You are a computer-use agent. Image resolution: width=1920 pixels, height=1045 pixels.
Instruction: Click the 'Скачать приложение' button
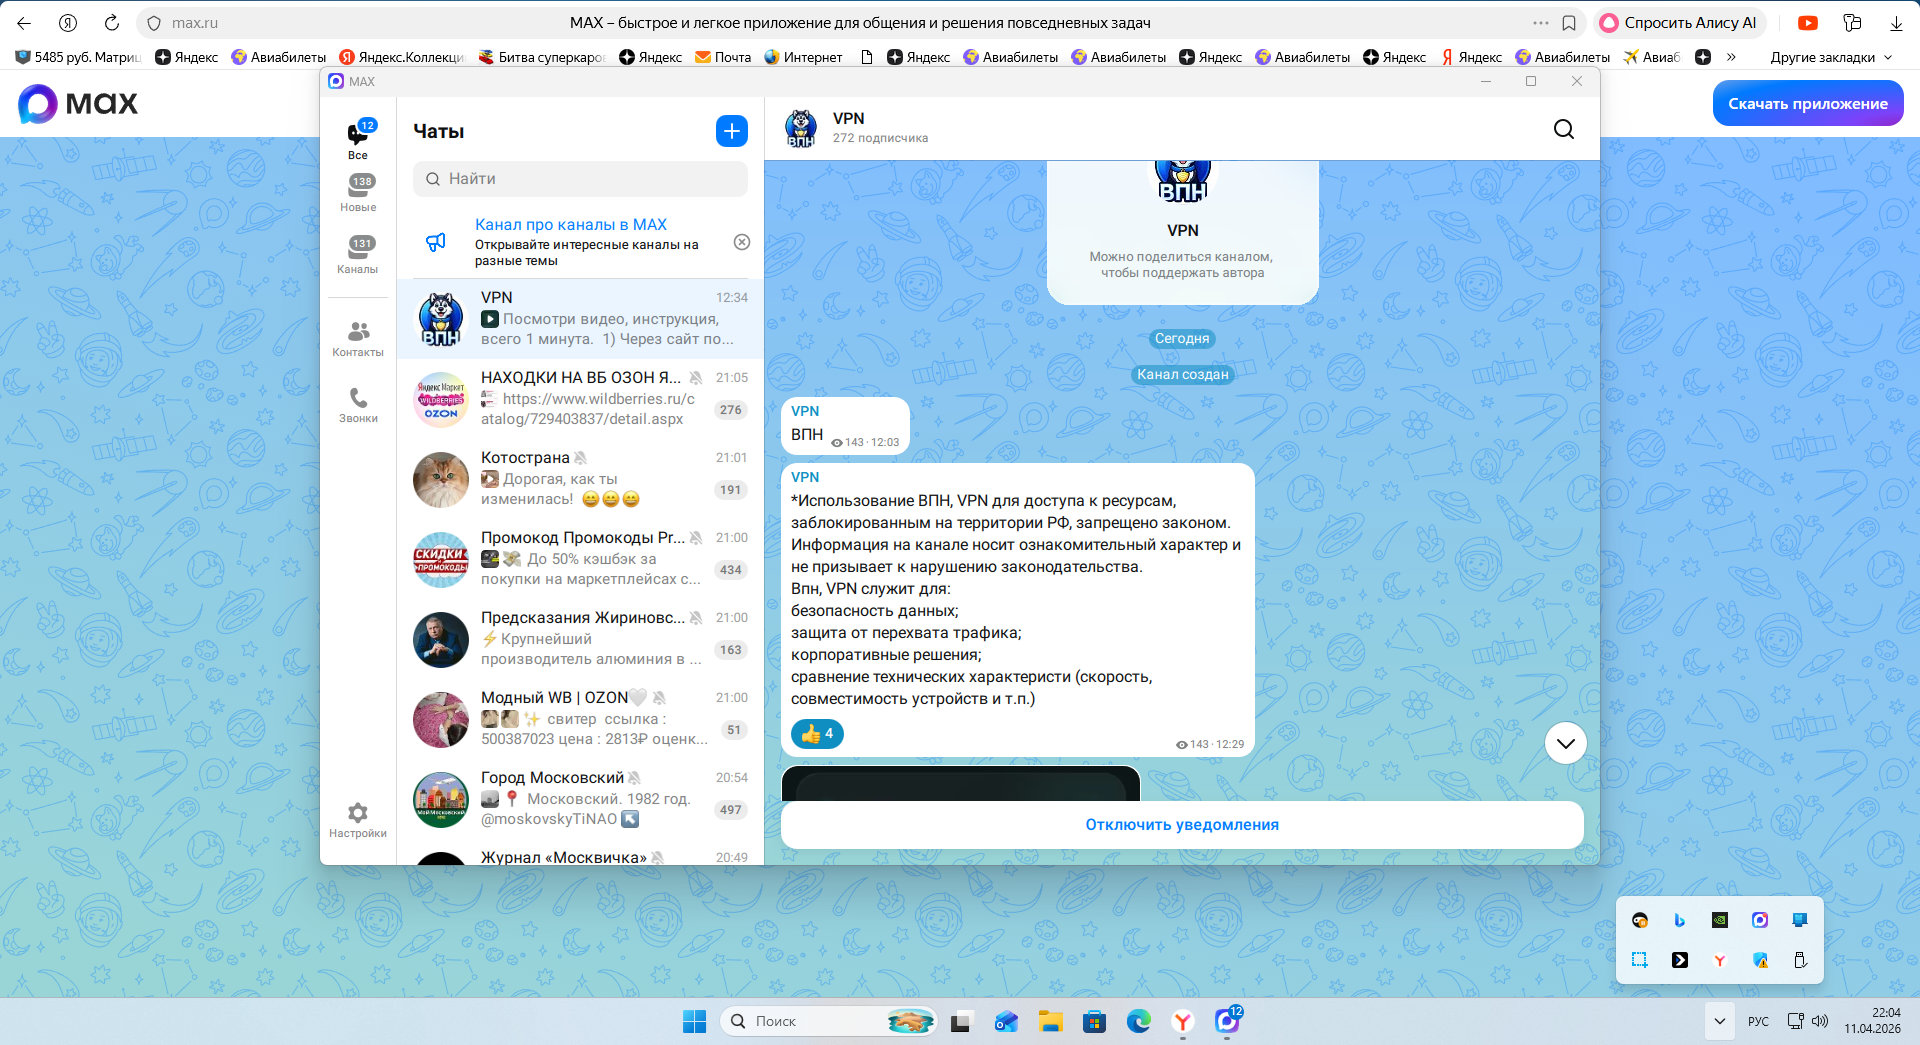pos(1808,104)
